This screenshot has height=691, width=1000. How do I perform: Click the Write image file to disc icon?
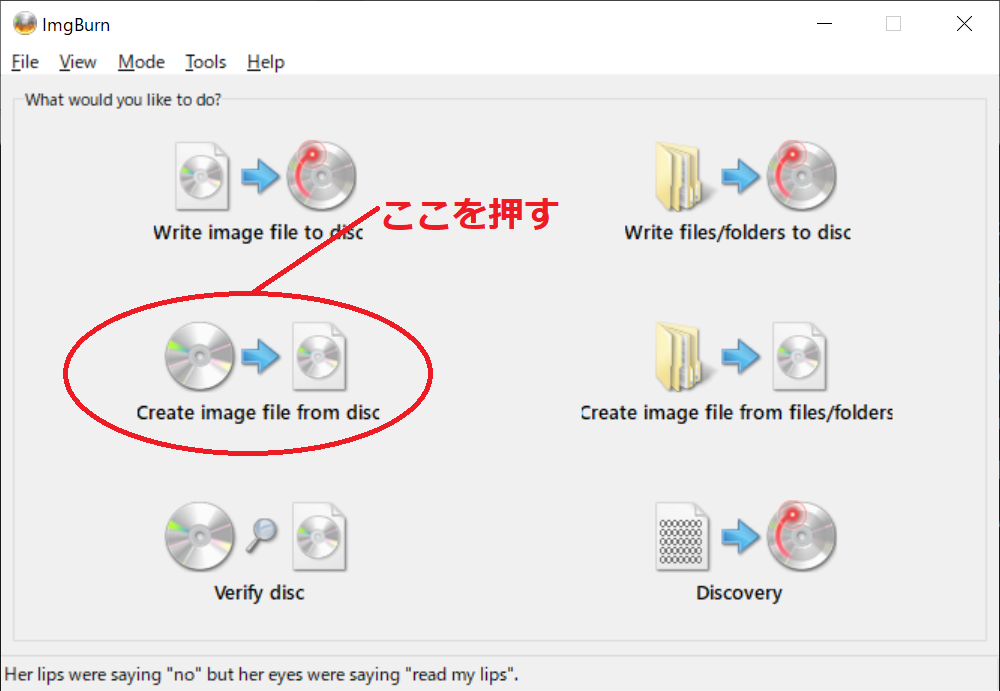click(x=266, y=176)
